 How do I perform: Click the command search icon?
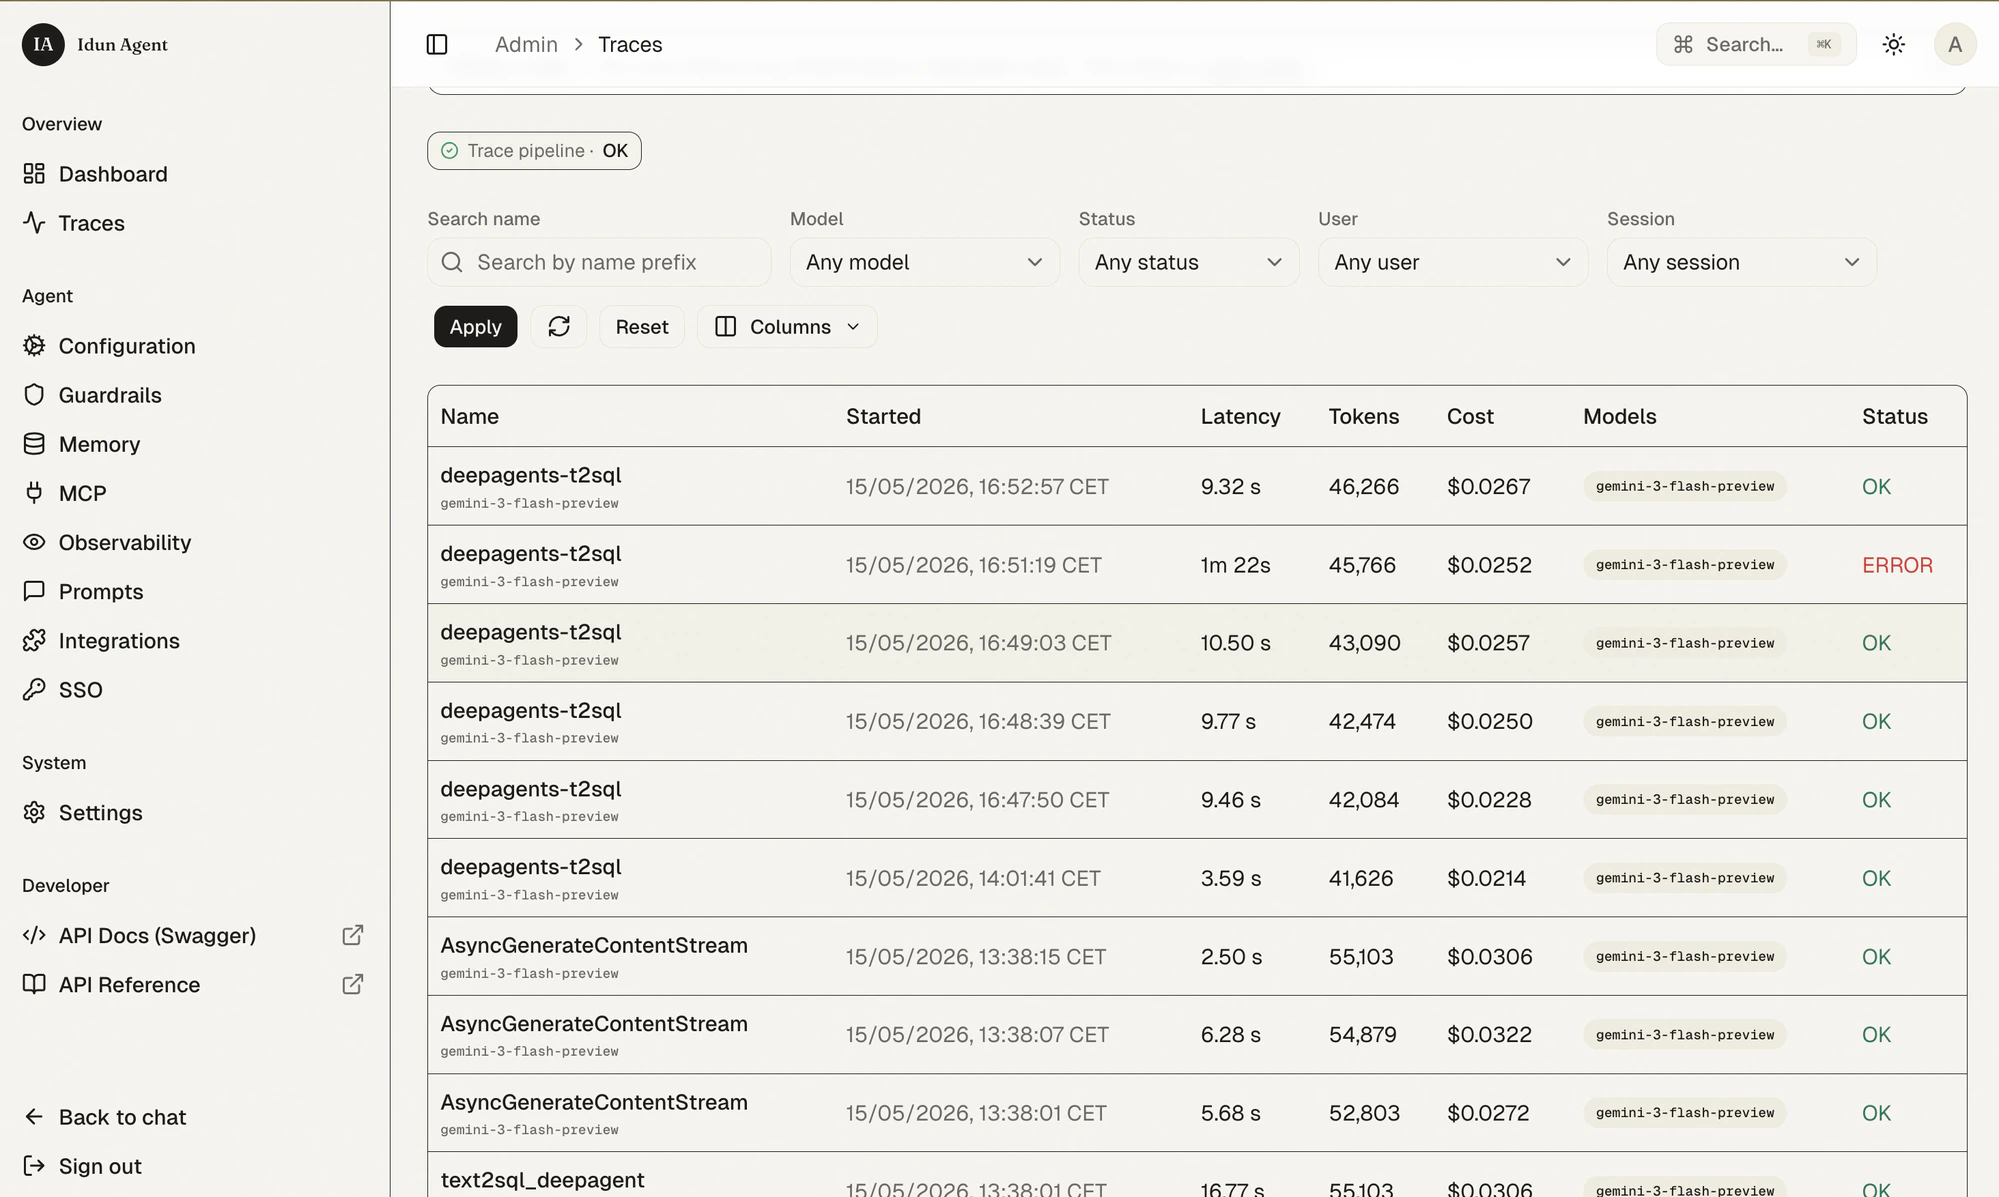[1683, 44]
